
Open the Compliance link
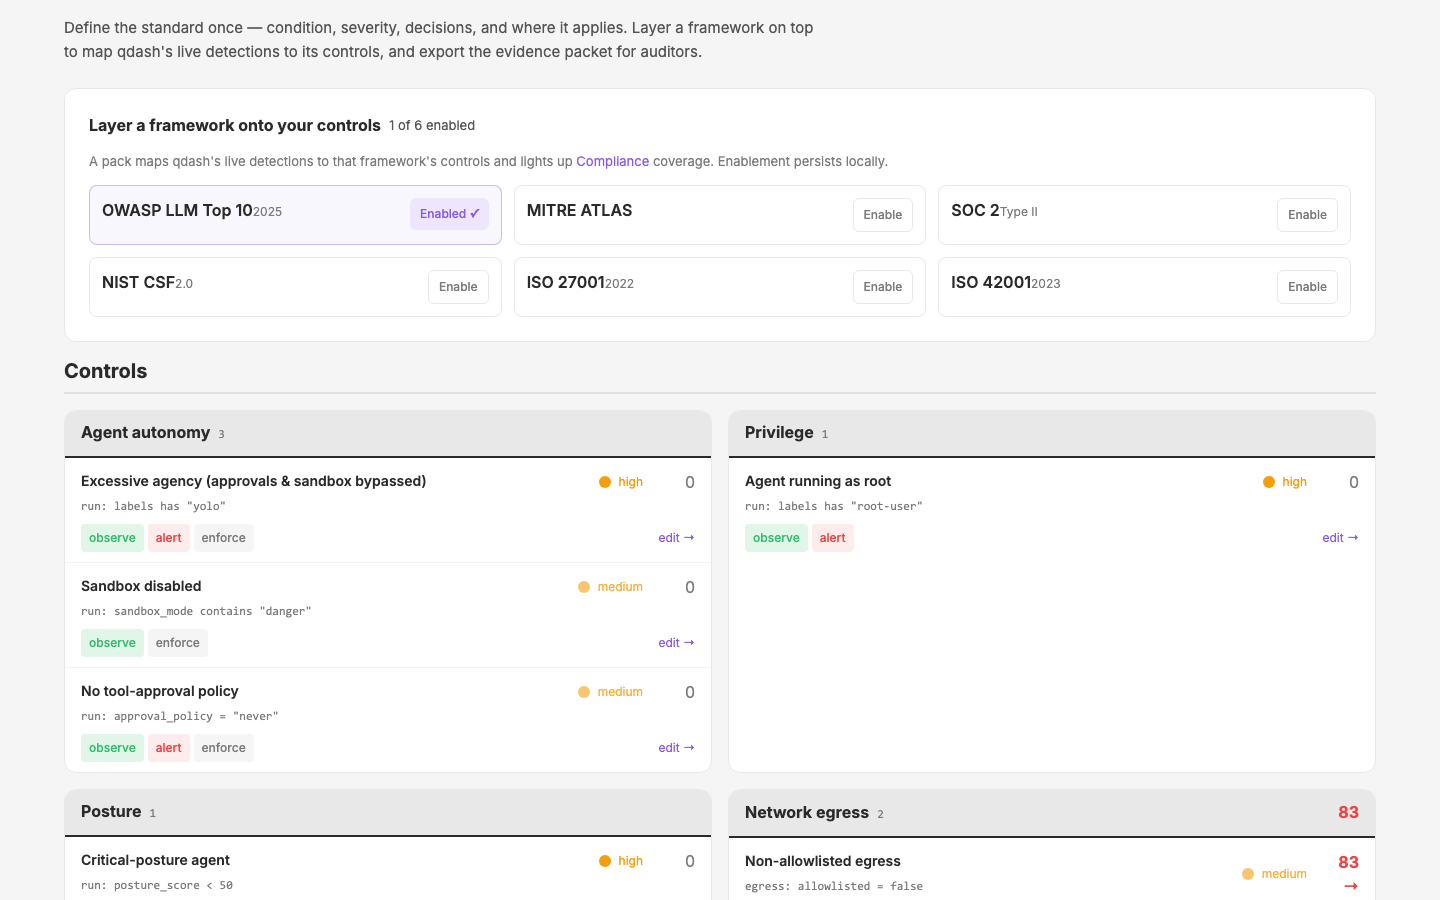(x=612, y=161)
